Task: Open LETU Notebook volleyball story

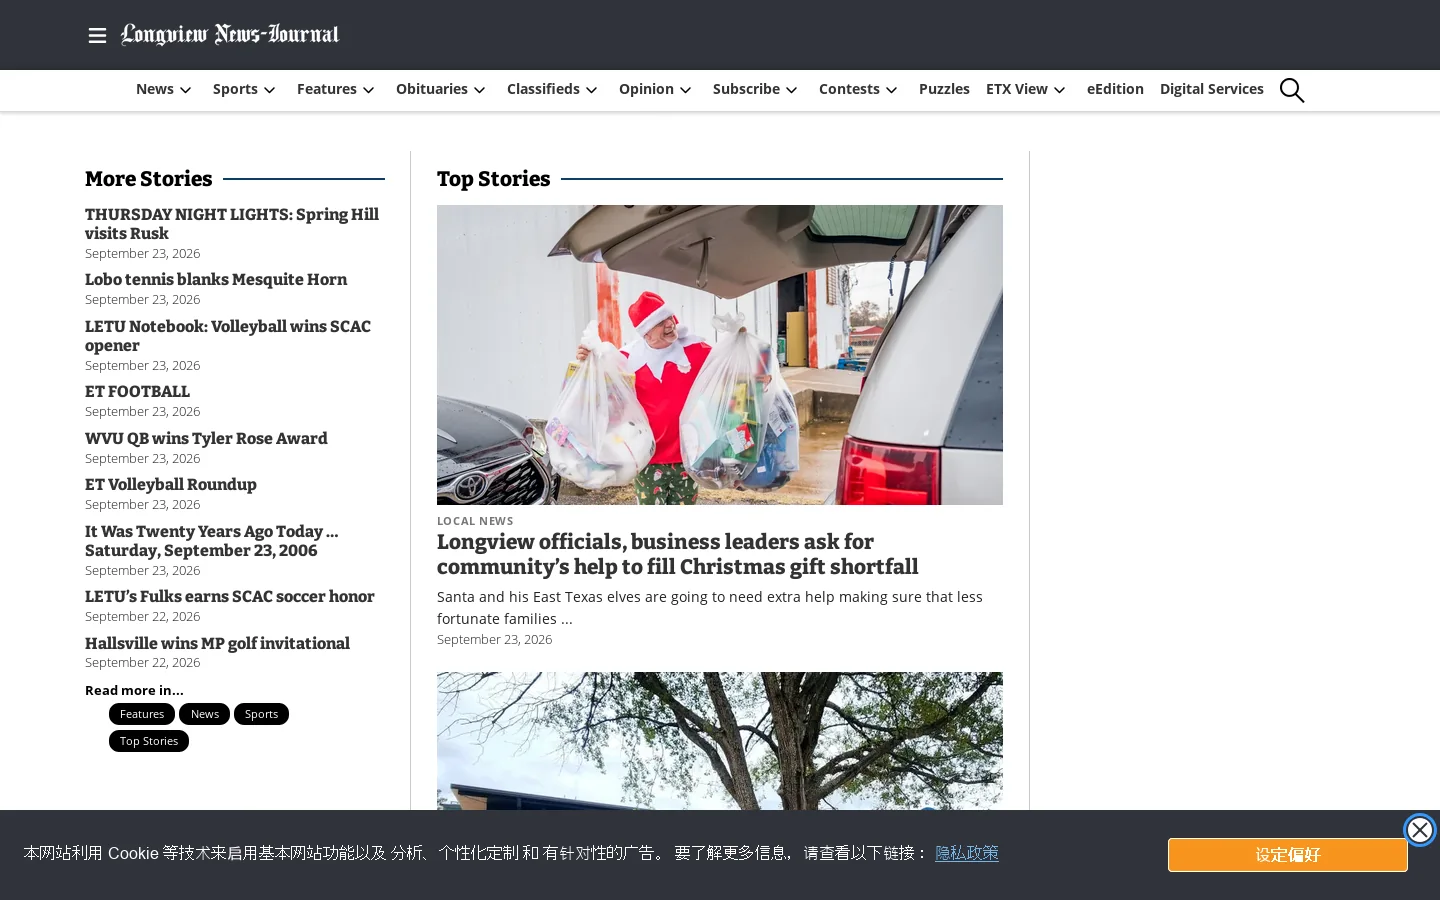Action: [x=228, y=336]
